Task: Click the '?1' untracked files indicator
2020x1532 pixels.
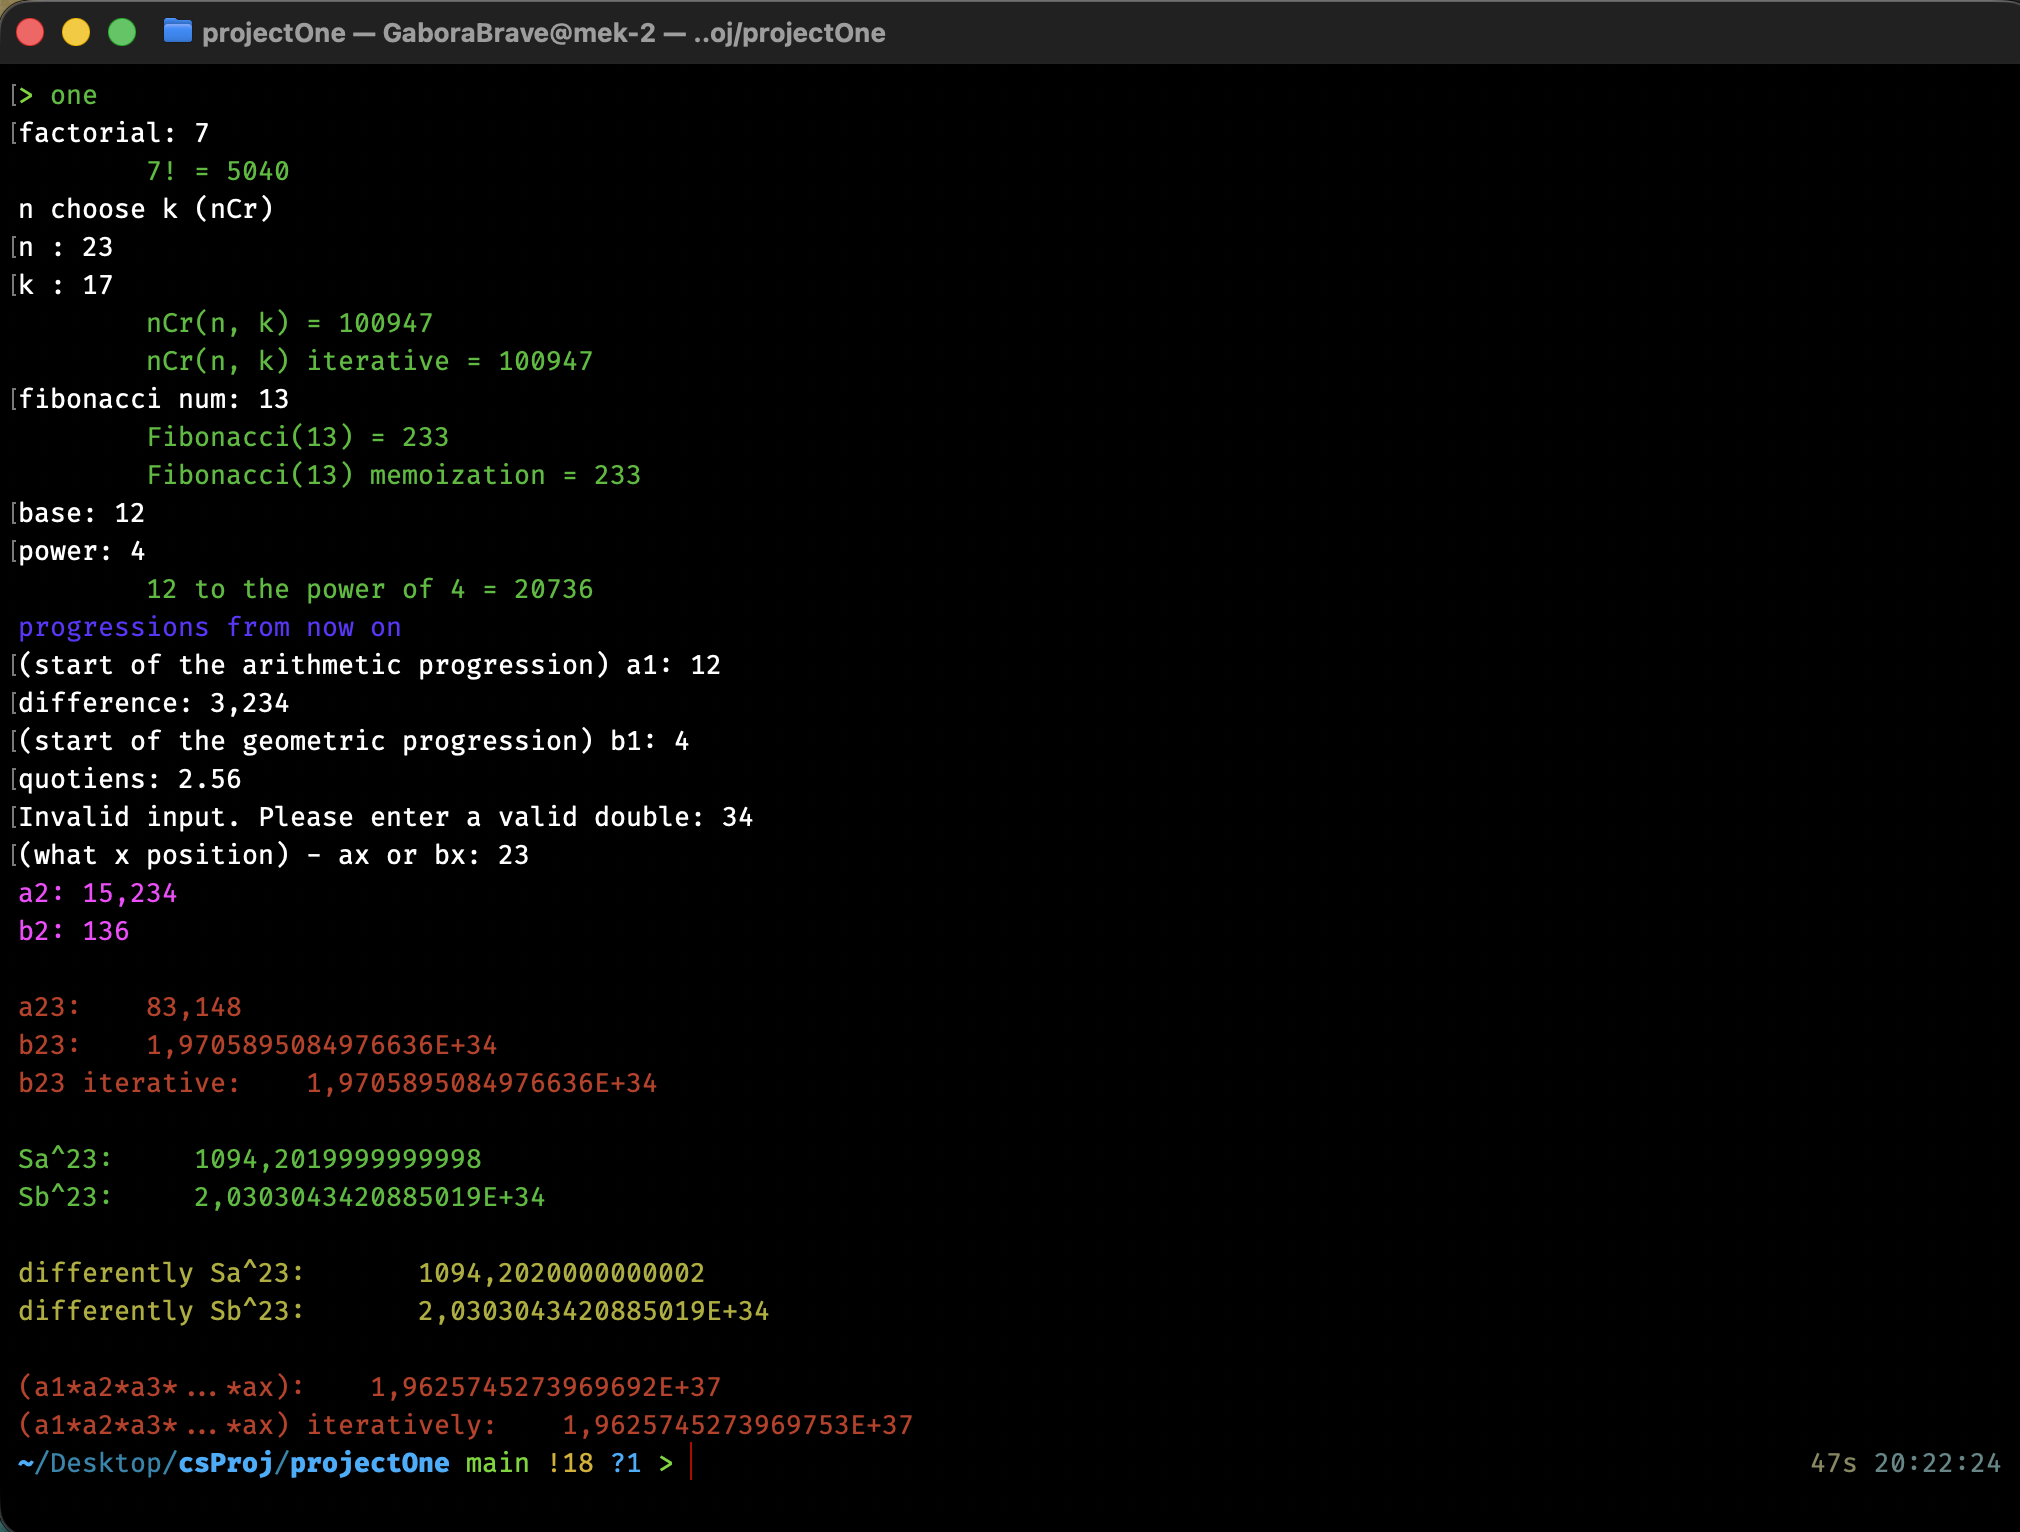Action: coord(626,1463)
